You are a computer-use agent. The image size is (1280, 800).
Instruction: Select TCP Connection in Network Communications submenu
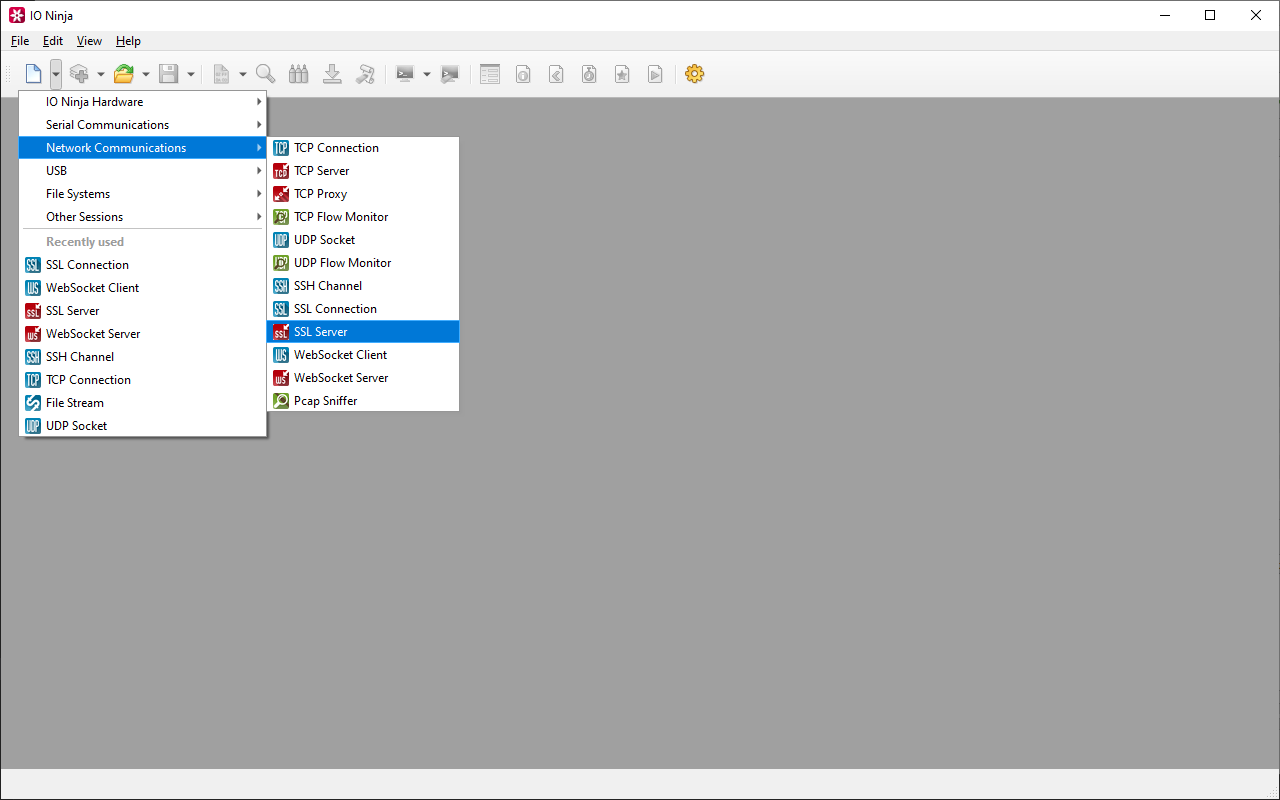pos(363,148)
